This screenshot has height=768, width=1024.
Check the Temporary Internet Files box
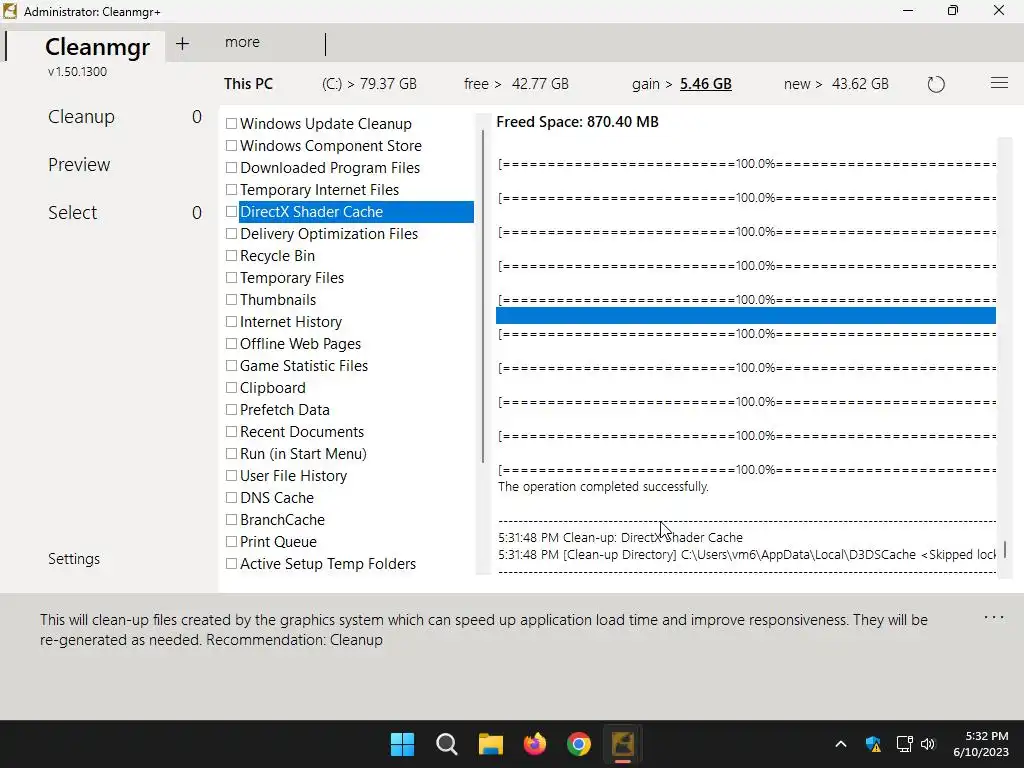pyautogui.click(x=231, y=189)
